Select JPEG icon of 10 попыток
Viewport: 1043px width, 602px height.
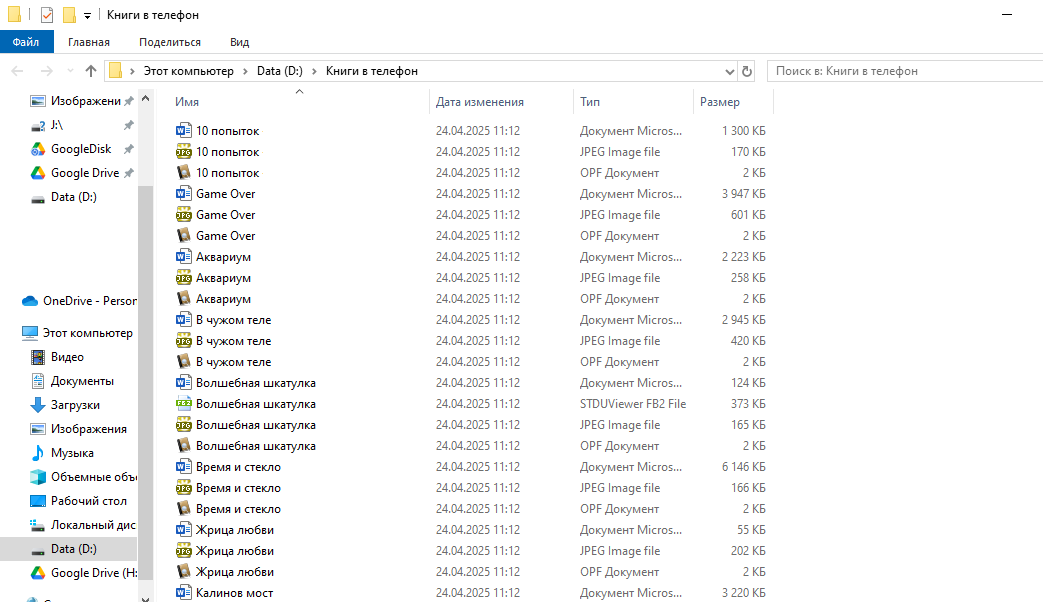184,152
